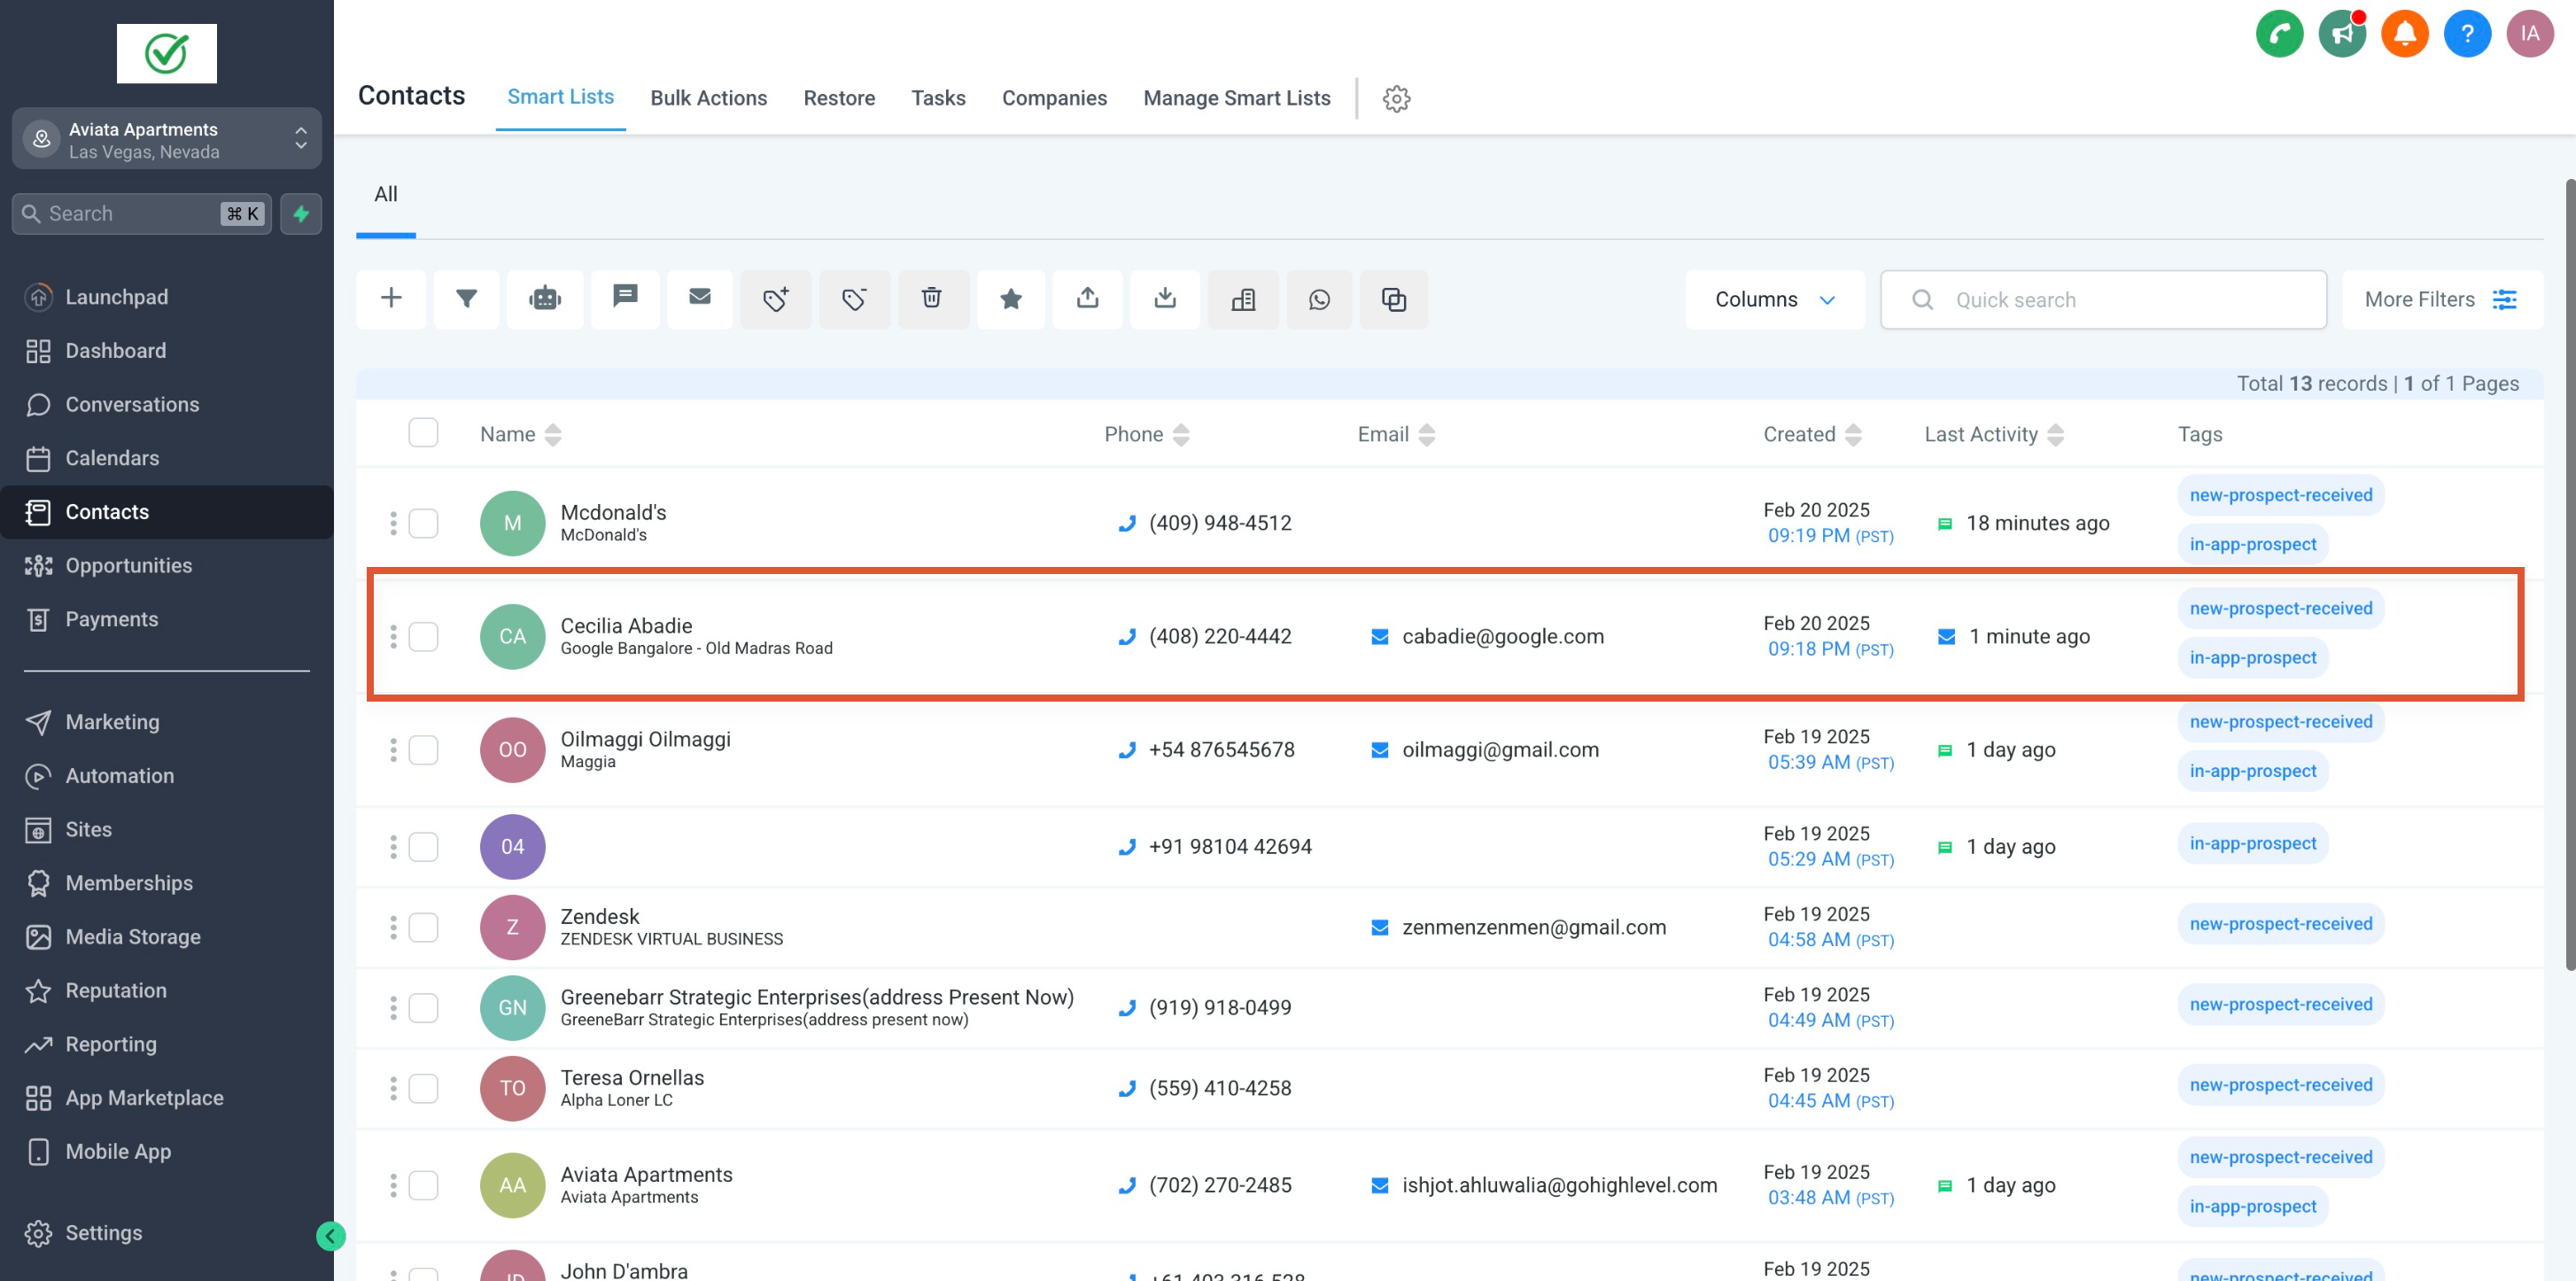Click the sidebar Search box

(141, 214)
